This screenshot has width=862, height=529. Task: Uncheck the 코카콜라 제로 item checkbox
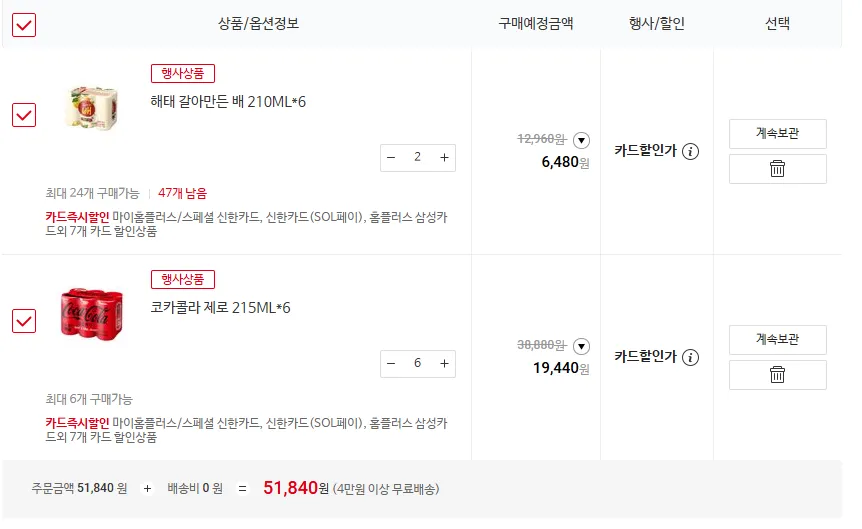coord(24,321)
